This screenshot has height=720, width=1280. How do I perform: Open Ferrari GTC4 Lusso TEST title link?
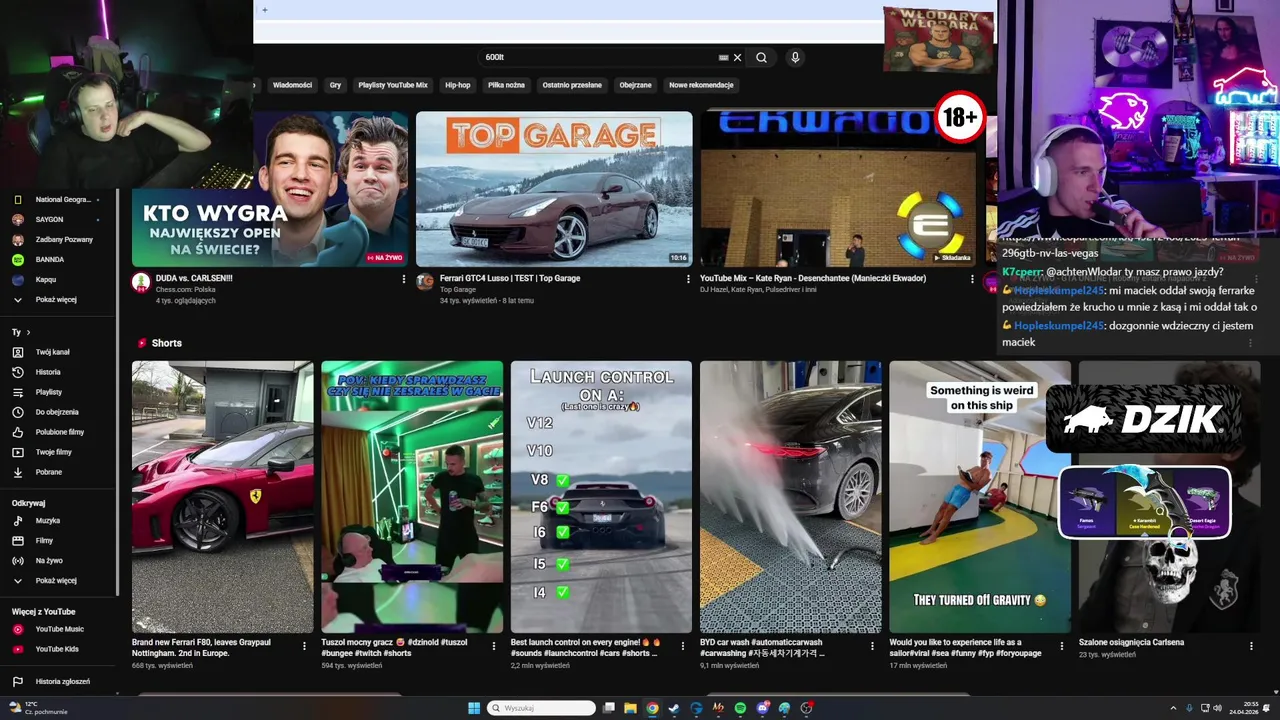click(510, 278)
